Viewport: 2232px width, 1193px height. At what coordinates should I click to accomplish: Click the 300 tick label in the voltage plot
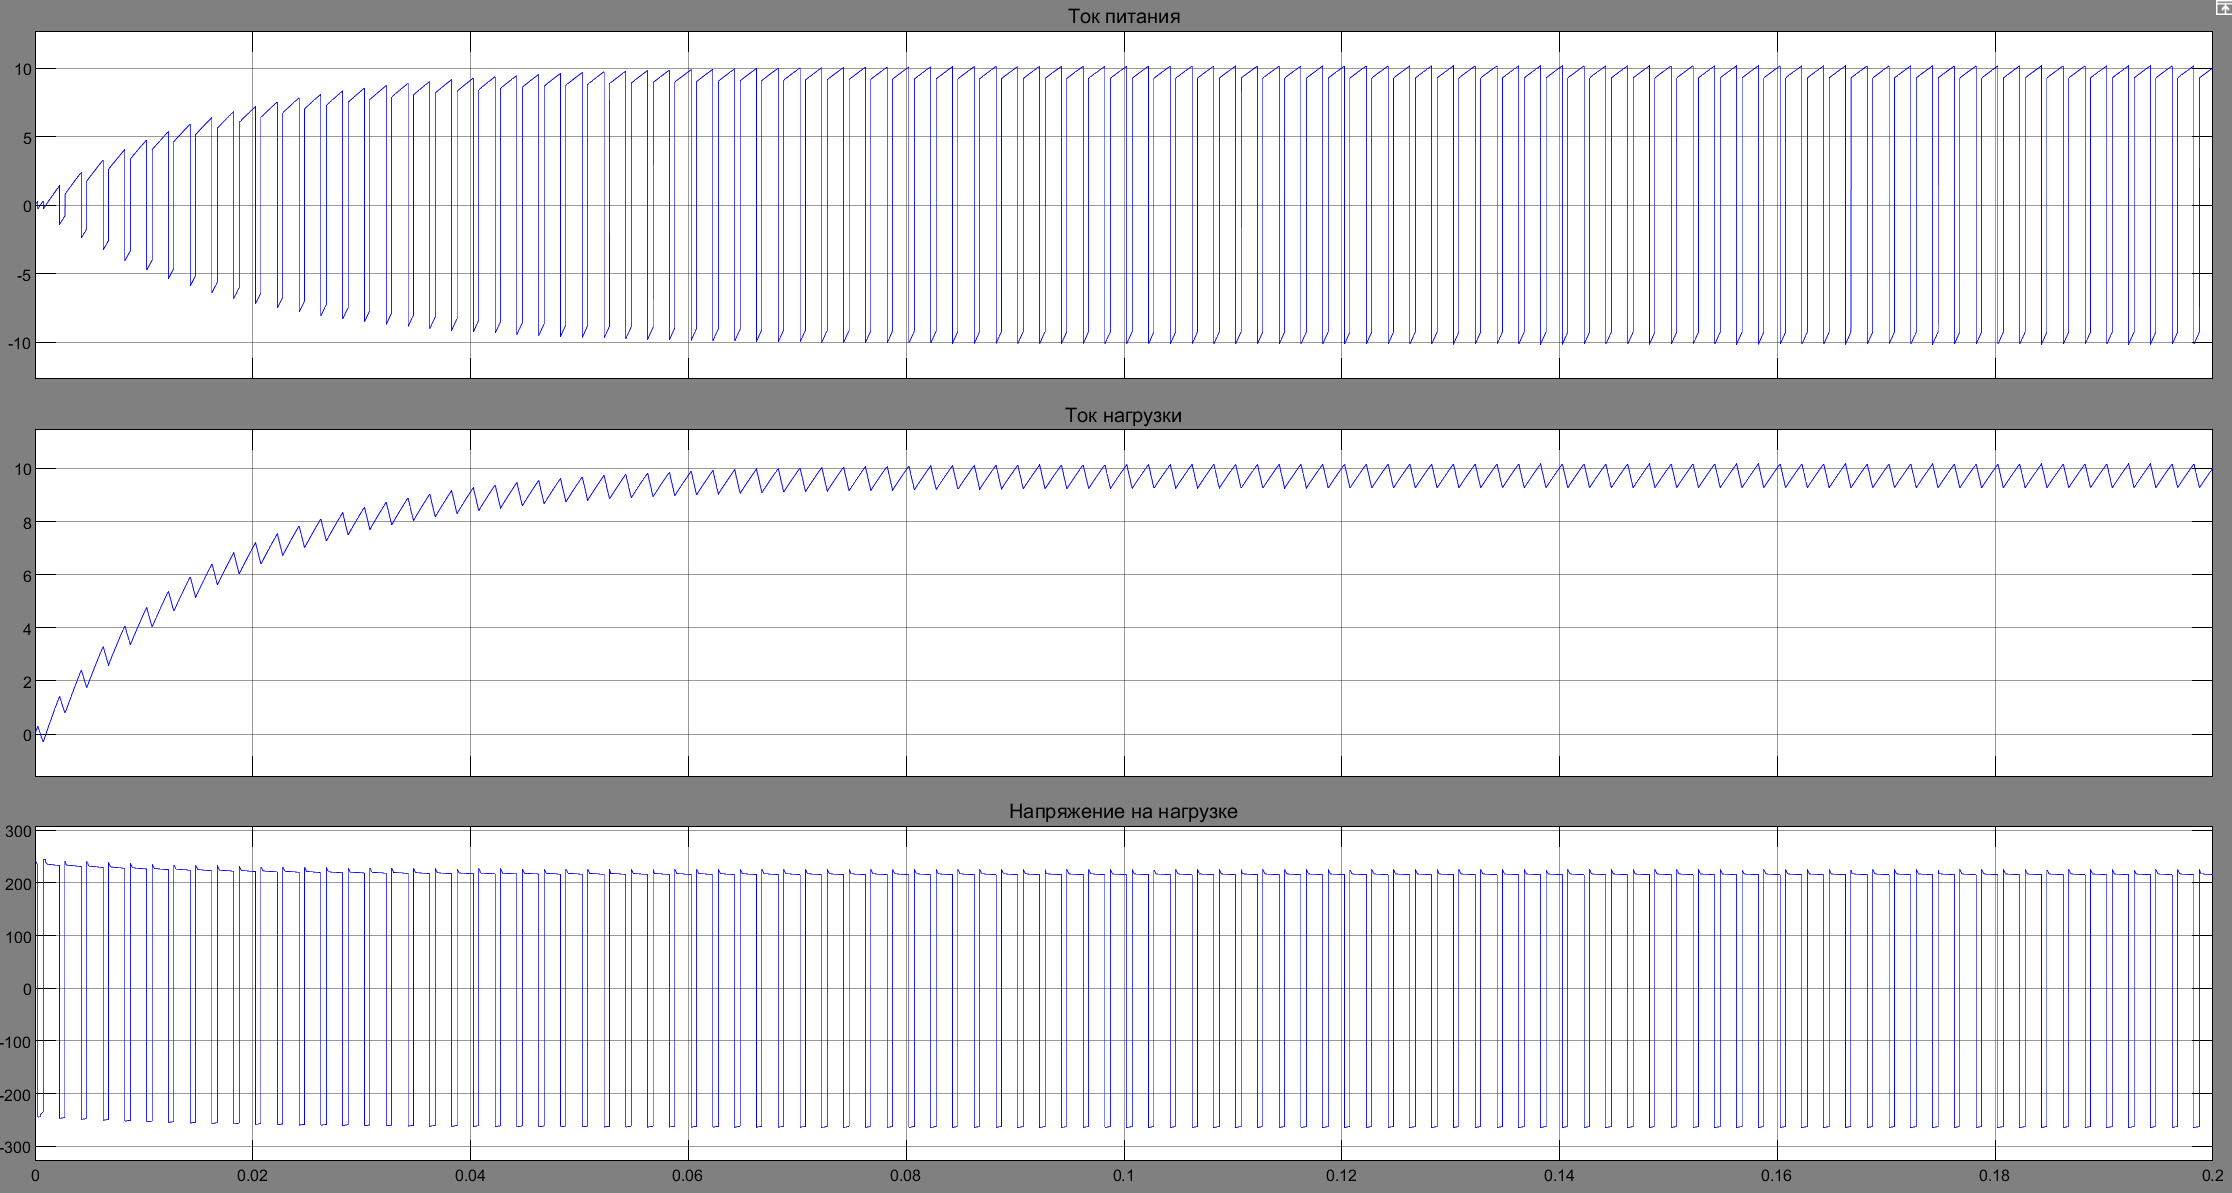[x=19, y=832]
